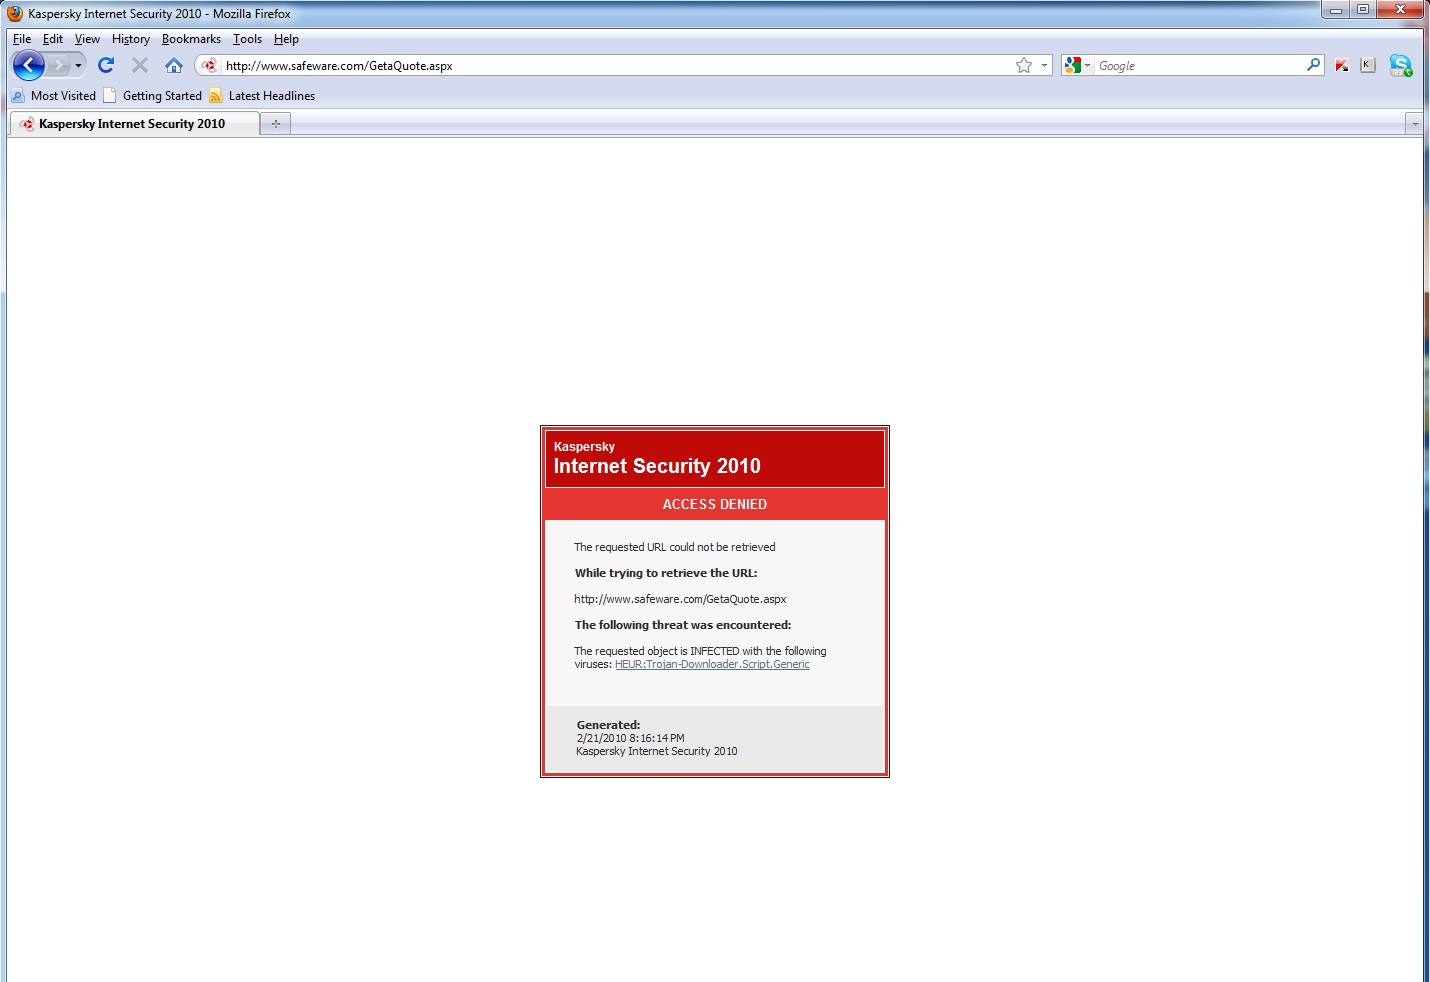Bookmark this page with the star icon

(x=1024, y=65)
